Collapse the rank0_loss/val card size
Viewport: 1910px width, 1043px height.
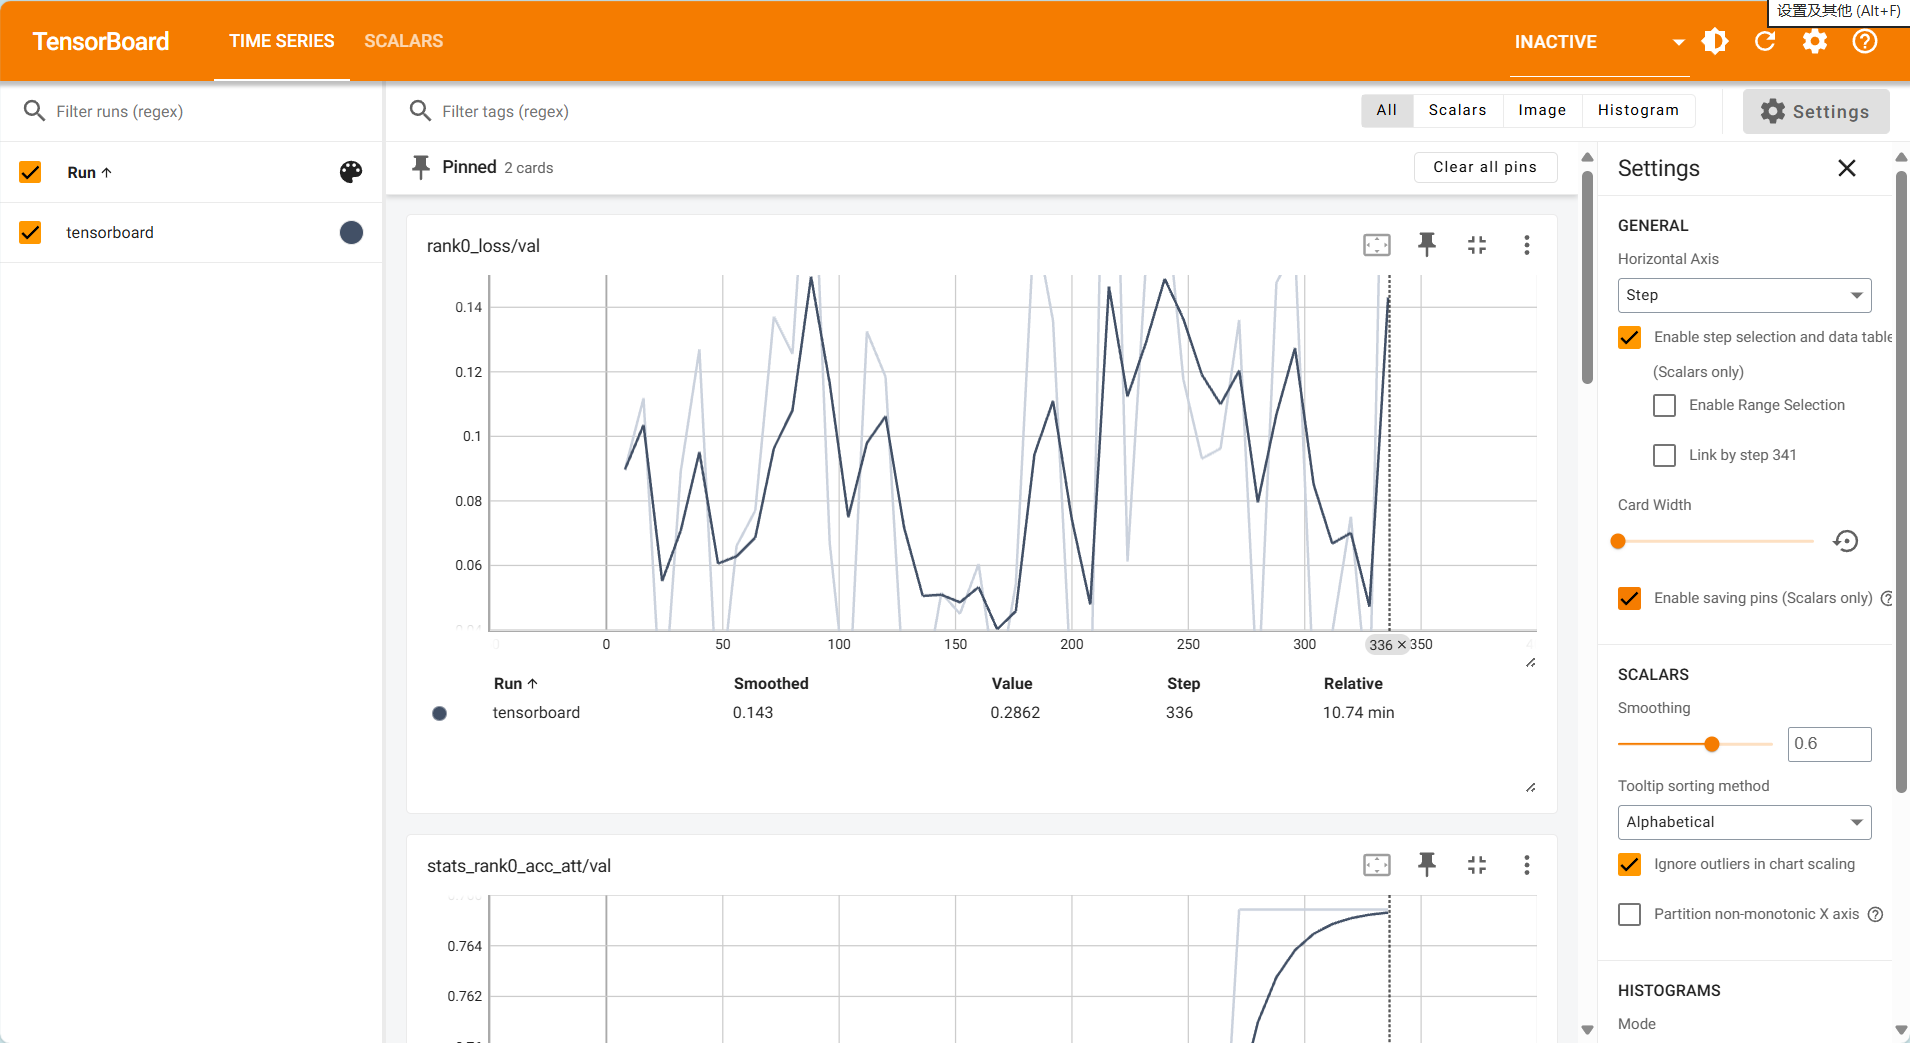coord(1477,245)
